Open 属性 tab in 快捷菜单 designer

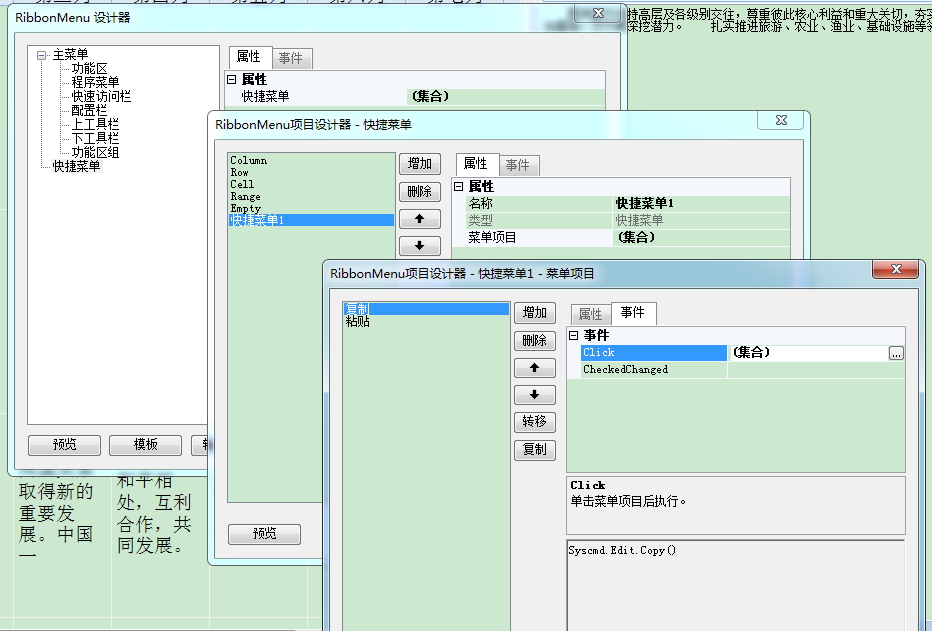[476, 164]
